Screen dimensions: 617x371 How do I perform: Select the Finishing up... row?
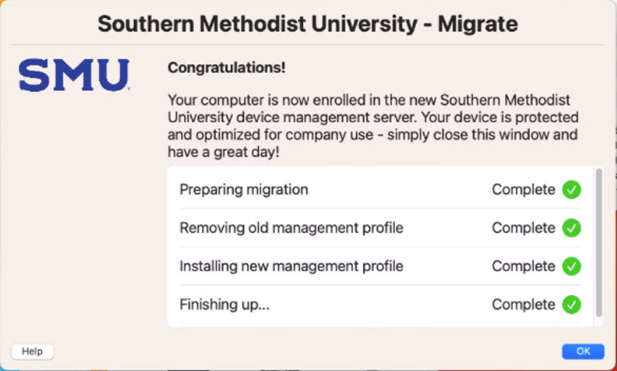(x=380, y=305)
